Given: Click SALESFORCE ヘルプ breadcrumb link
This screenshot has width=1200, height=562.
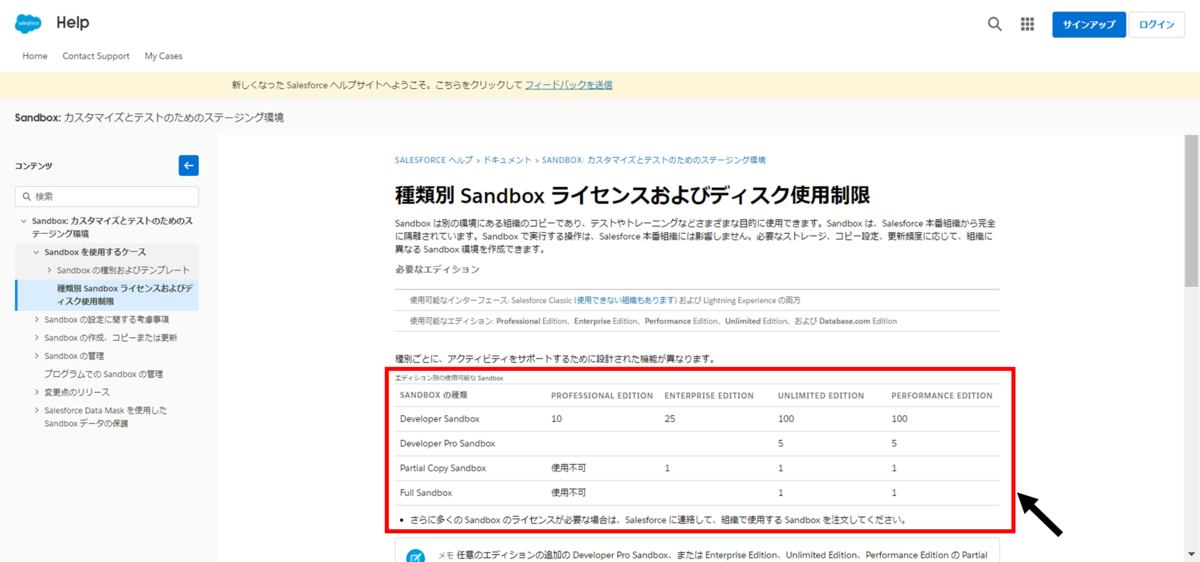Looking at the screenshot, I should click(x=434, y=160).
